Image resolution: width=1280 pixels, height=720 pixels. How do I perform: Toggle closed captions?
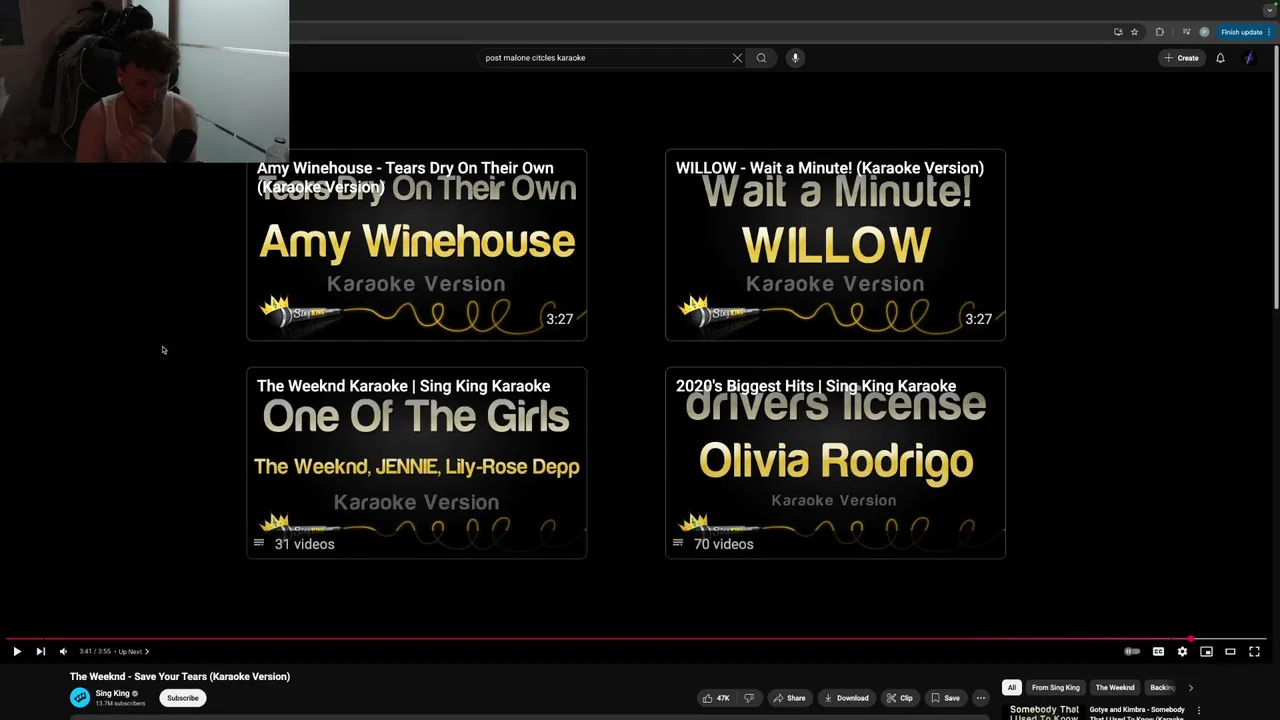(1158, 651)
